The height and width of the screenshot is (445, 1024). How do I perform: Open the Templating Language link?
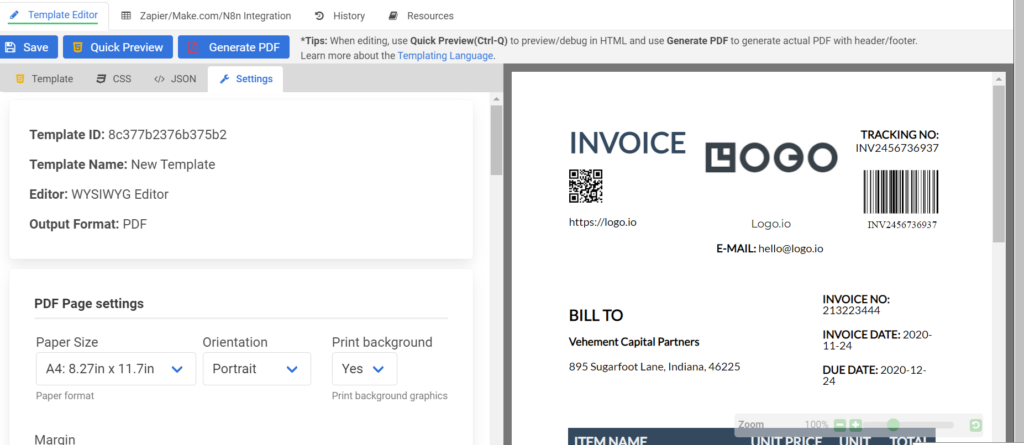click(x=445, y=56)
